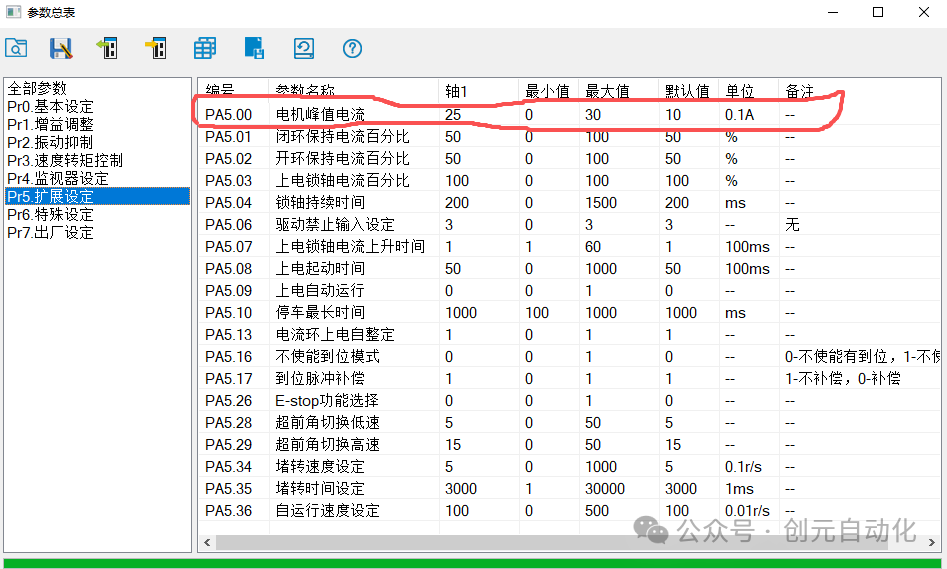Select Pr0.基本设定 category
This screenshot has height=569, width=947.
pos(51,107)
